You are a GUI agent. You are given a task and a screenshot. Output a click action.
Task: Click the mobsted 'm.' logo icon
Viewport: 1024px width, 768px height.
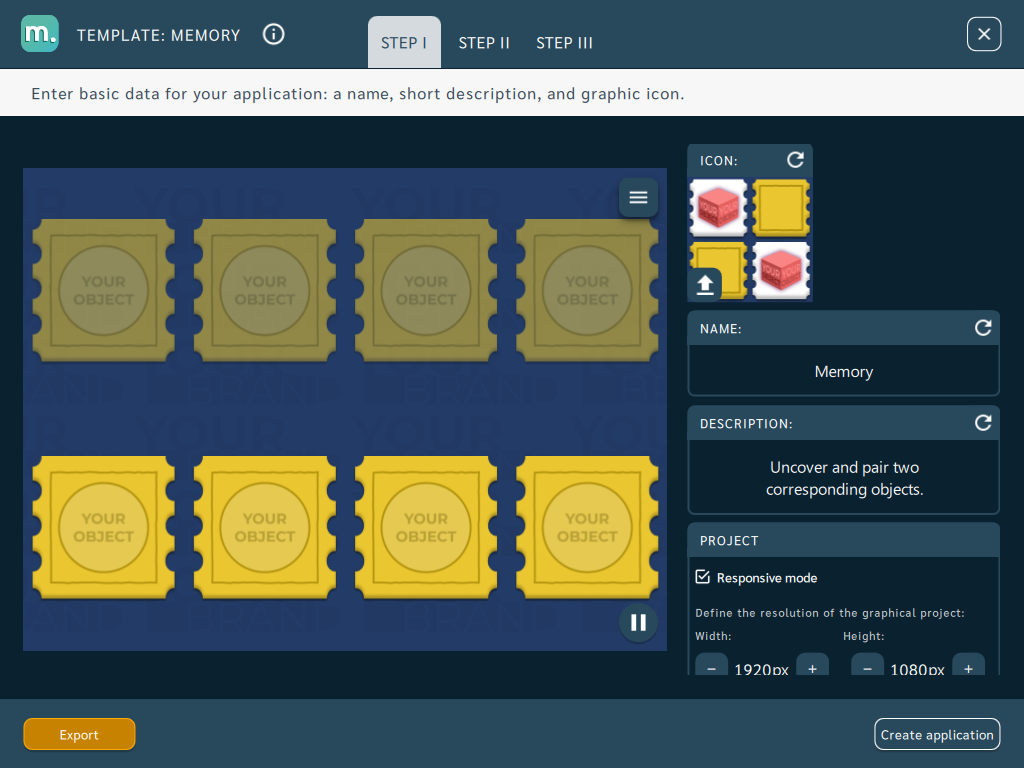point(40,34)
